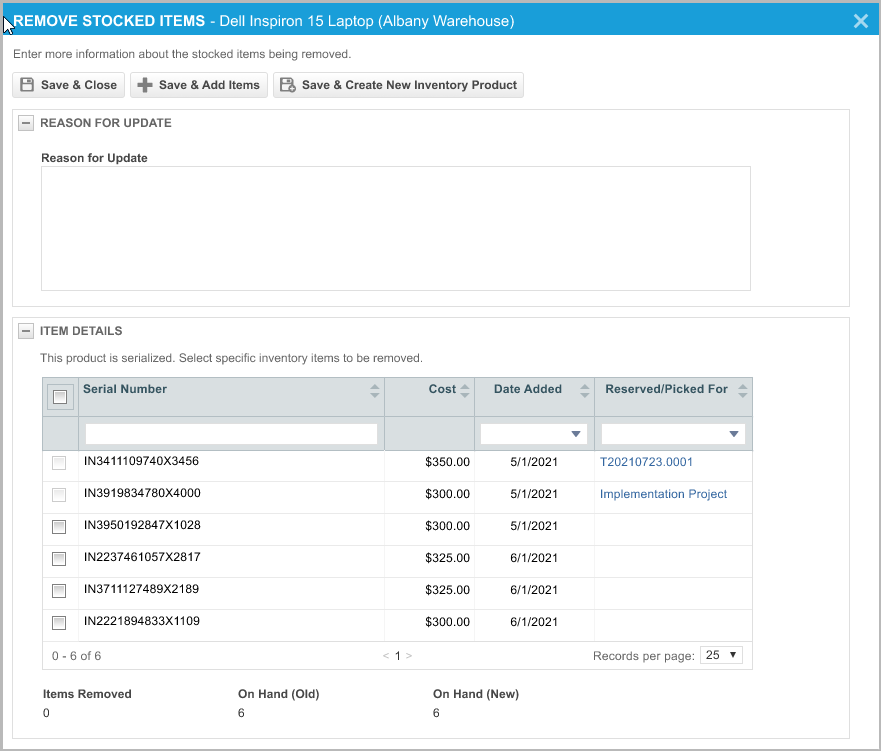Tick checkbox for serial IN2221894833X1109
This screenshot has height=751, width=881.
click(x=59, y=623)
